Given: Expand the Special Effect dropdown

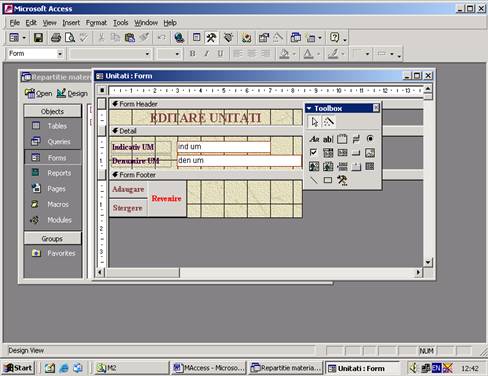Looking at the screenshot, I should (x=392, y=54).
